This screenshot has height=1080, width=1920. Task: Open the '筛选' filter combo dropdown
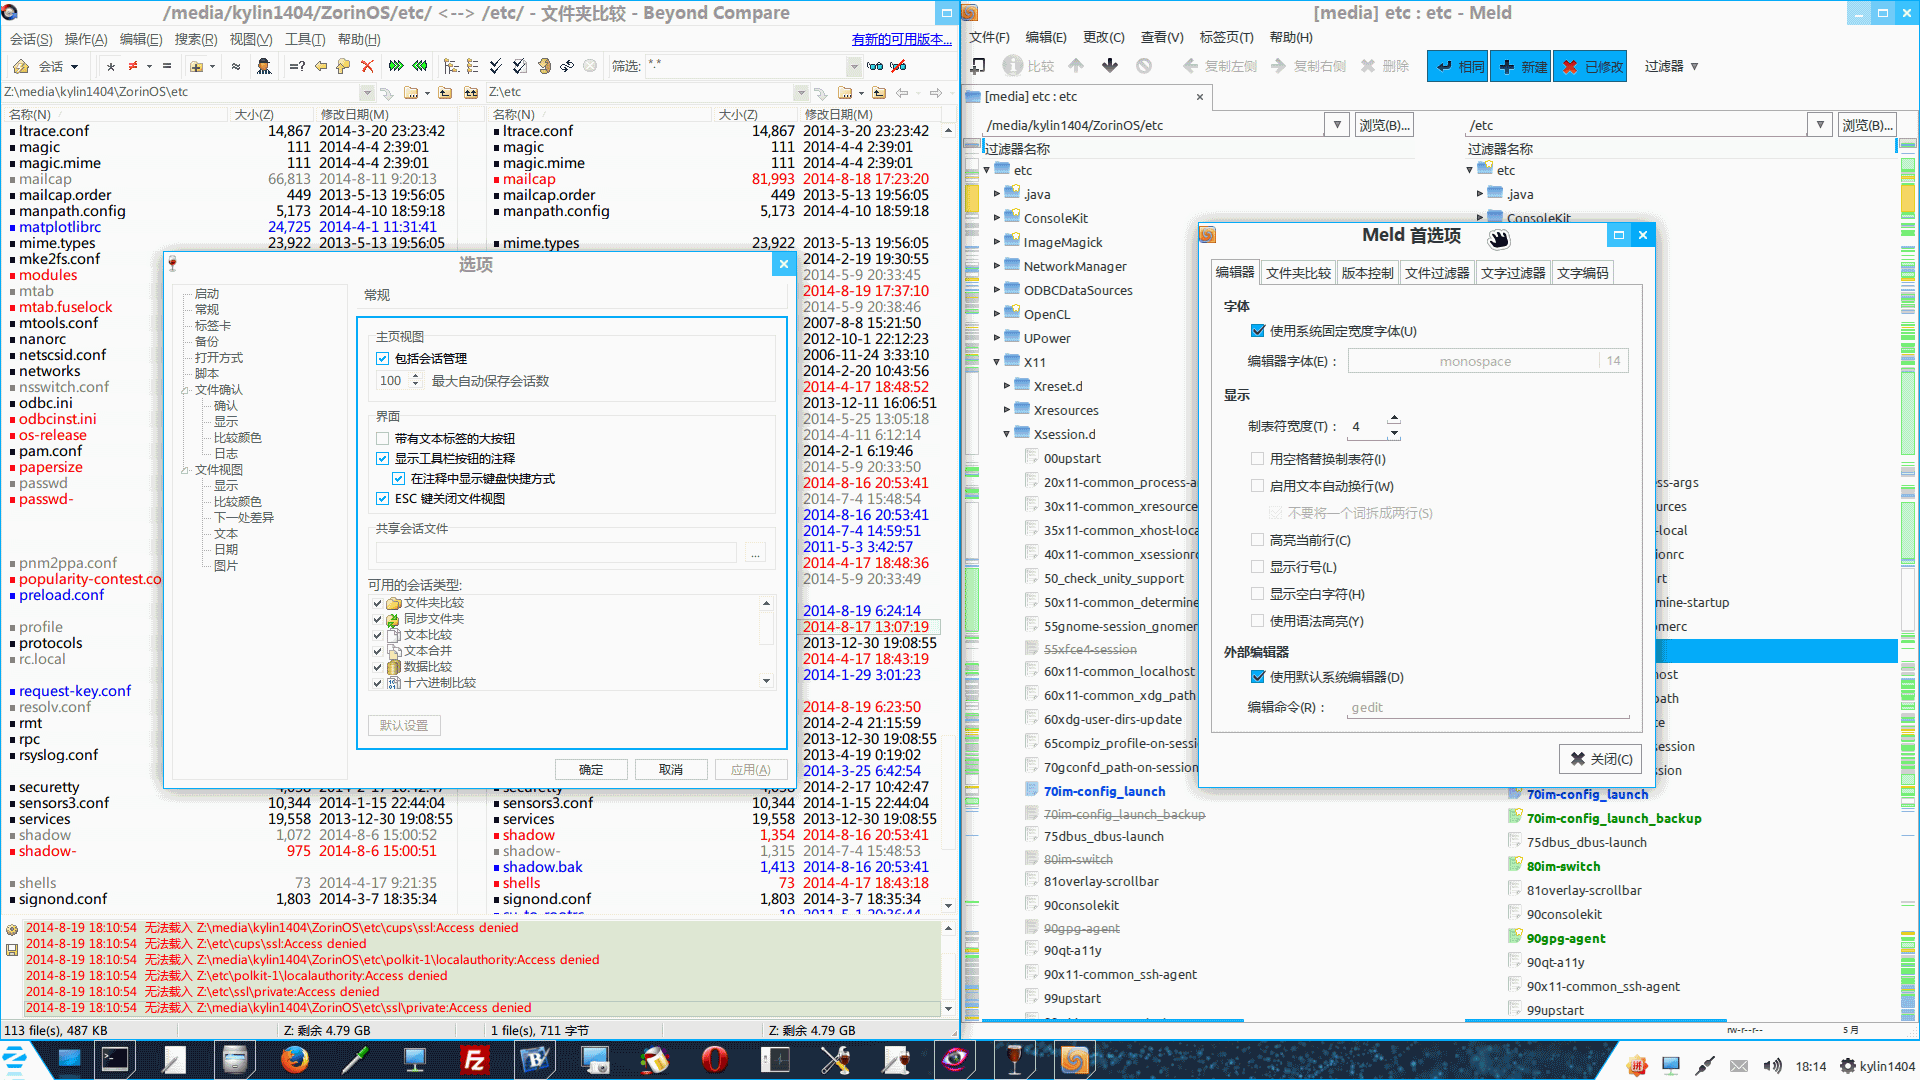[853, 66]
